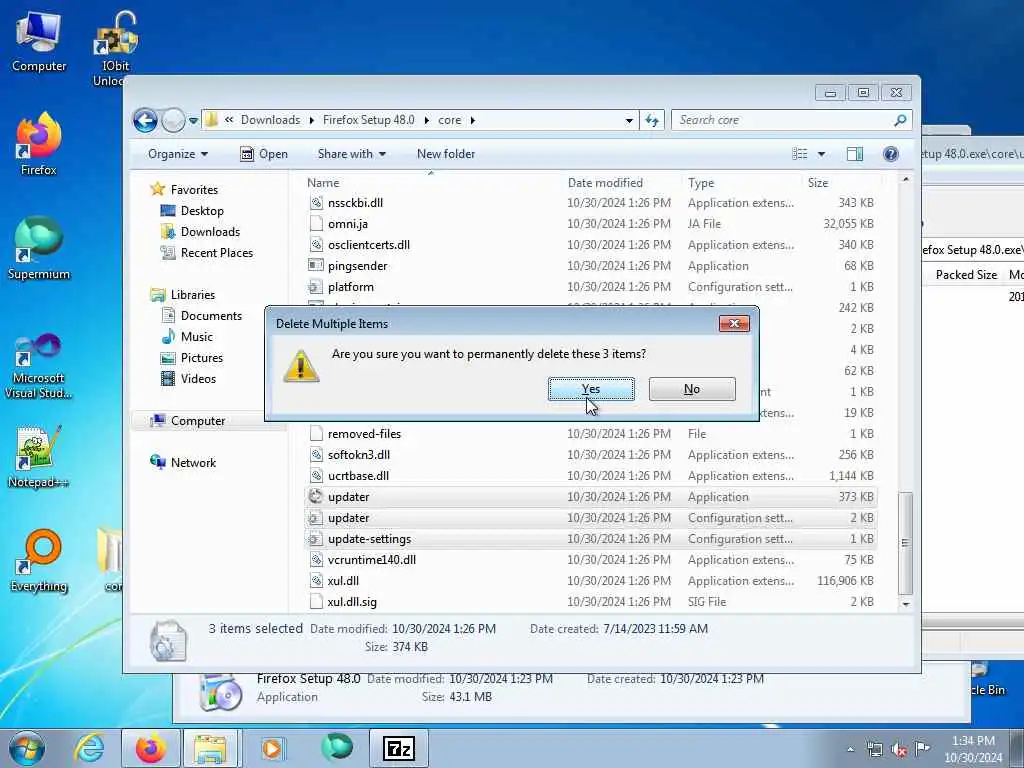Image resolution: width=1024 pixels, height=768 pixels.
Task: Change the view with the view icon
Action: click(x=799, y=154)
